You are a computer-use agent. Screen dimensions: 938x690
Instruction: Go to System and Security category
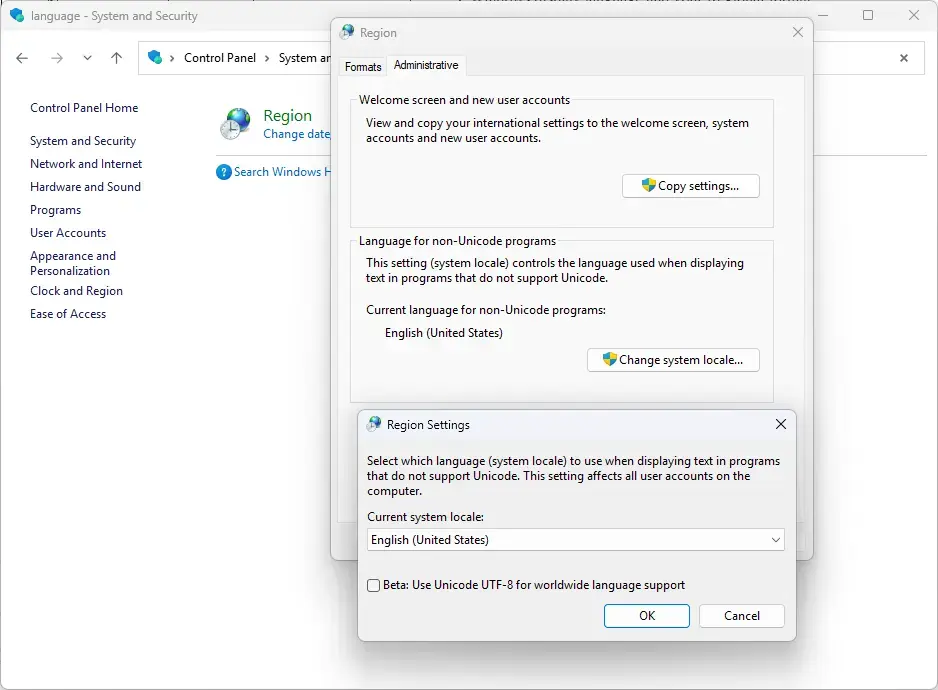click(x=83, y=141)
